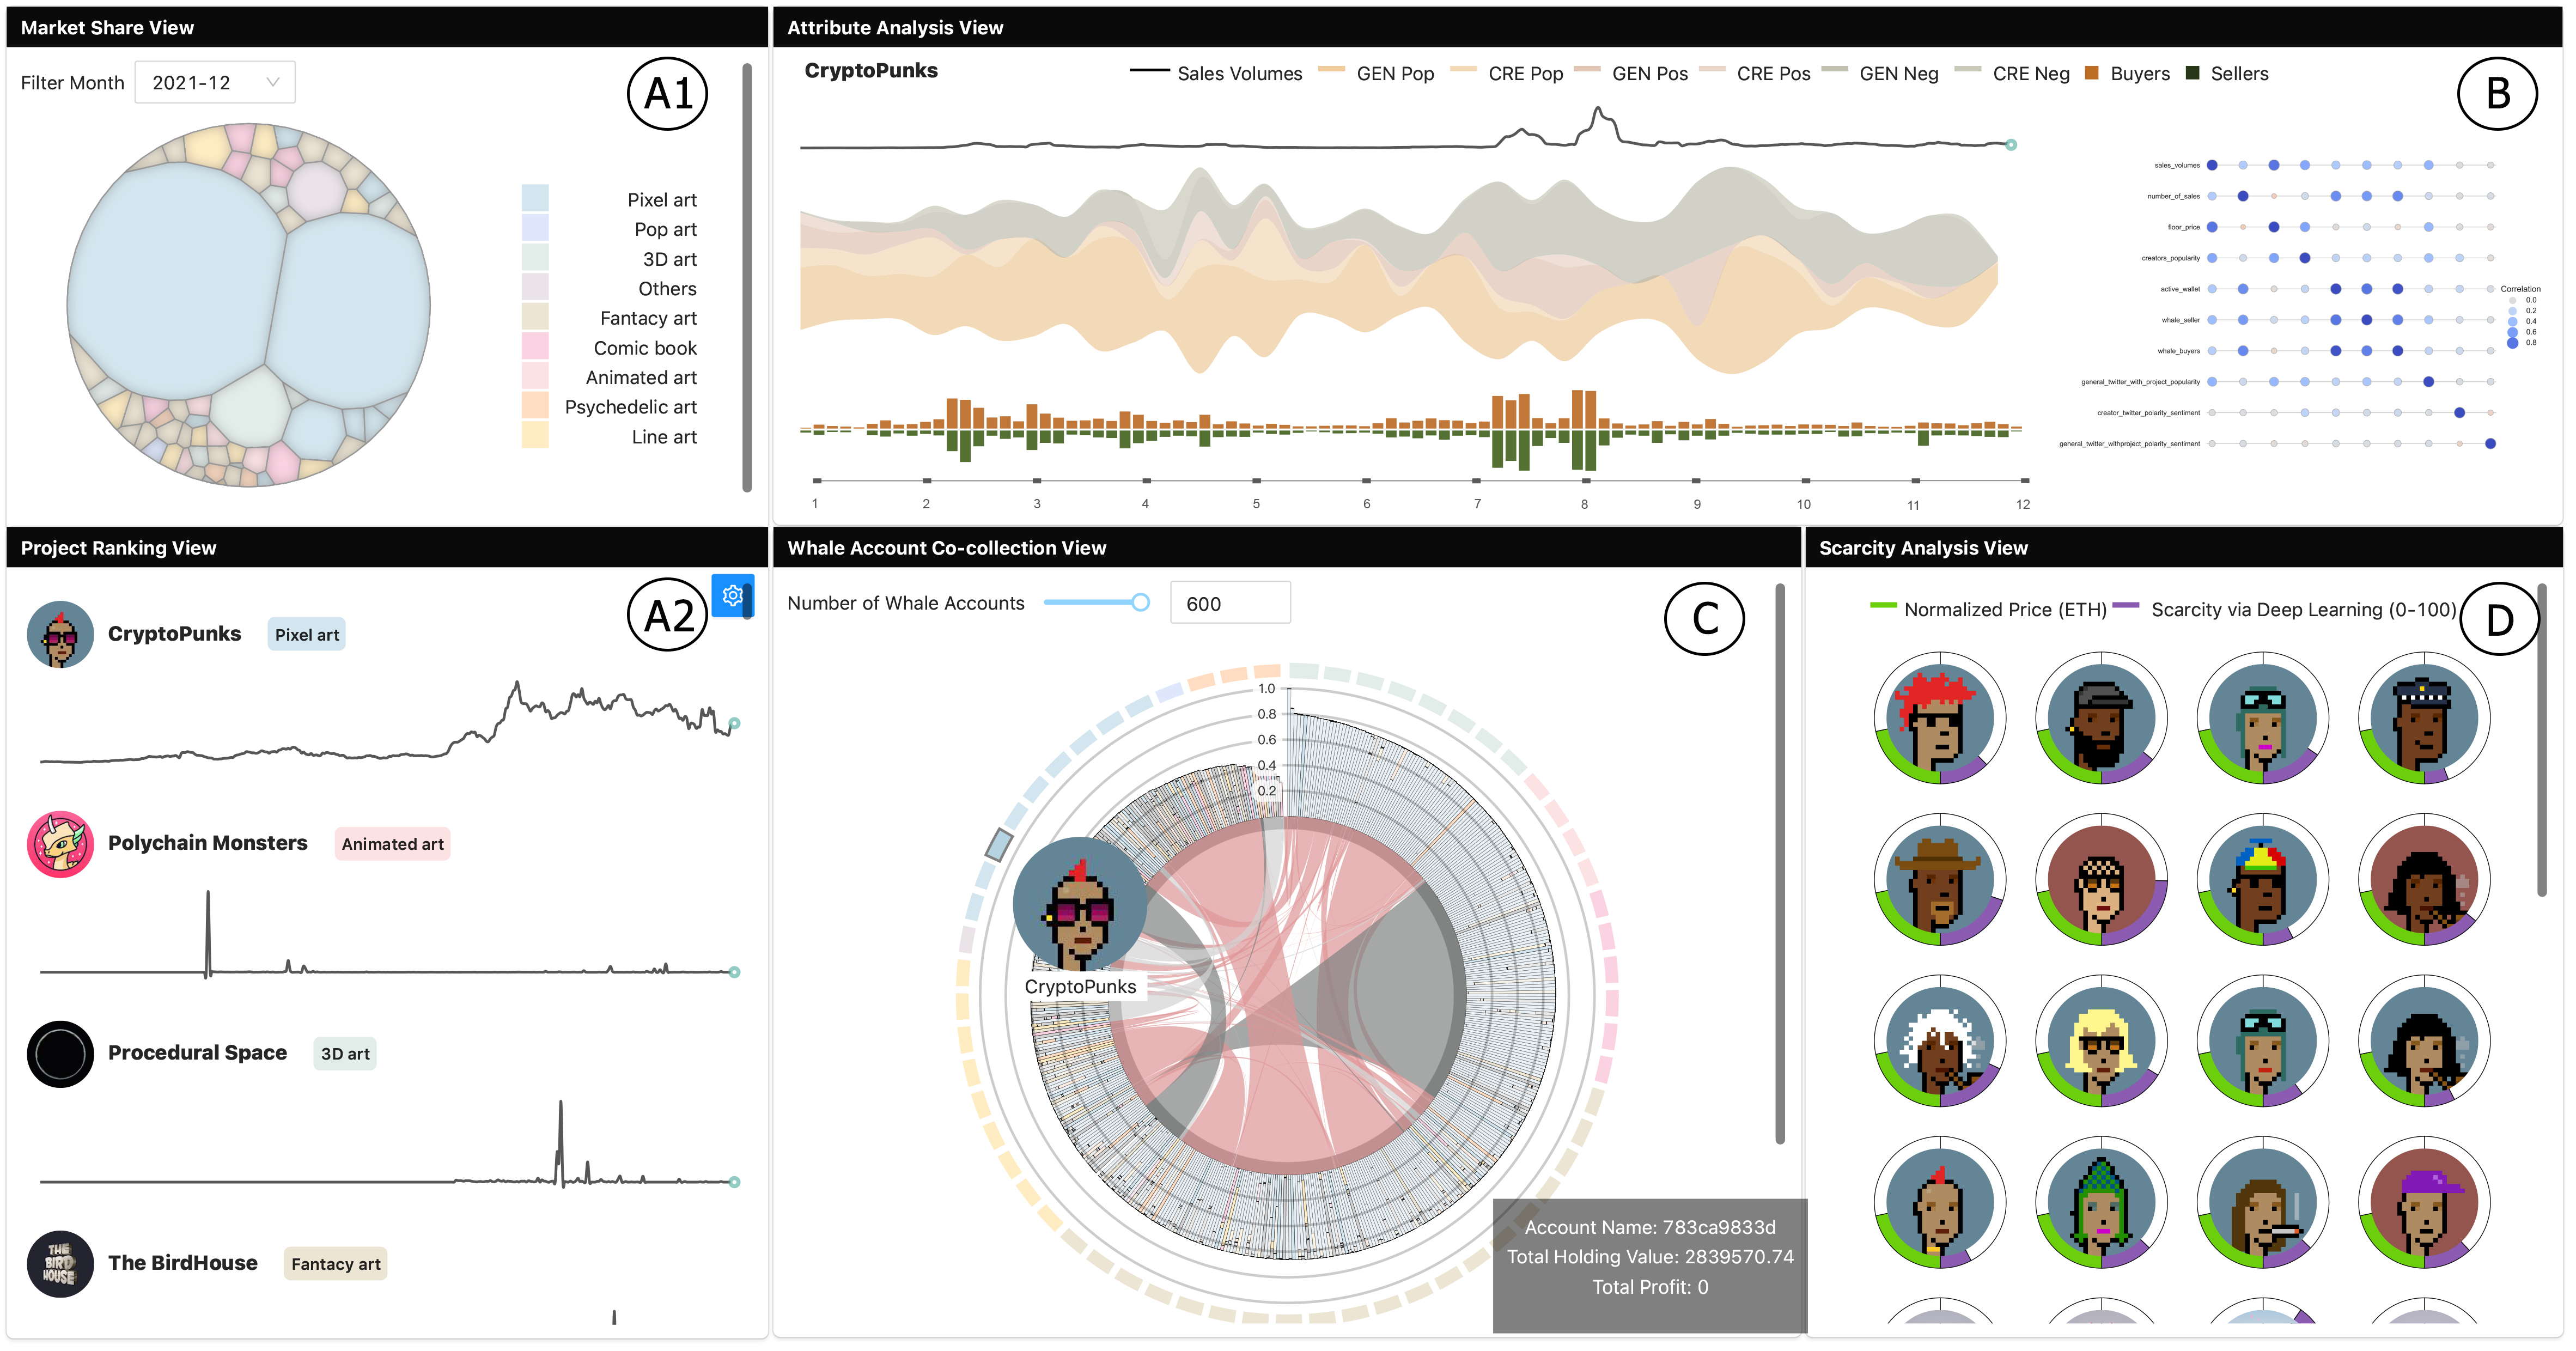Click the settings gear in Project Ranking View
The image size is (2576, 1351).
[733, 596]
